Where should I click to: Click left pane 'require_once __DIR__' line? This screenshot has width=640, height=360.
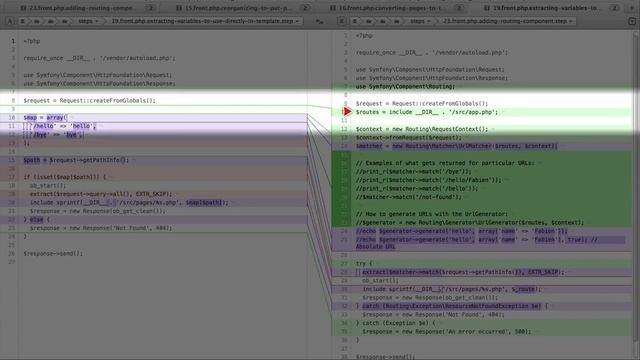(x=99, y=58)
